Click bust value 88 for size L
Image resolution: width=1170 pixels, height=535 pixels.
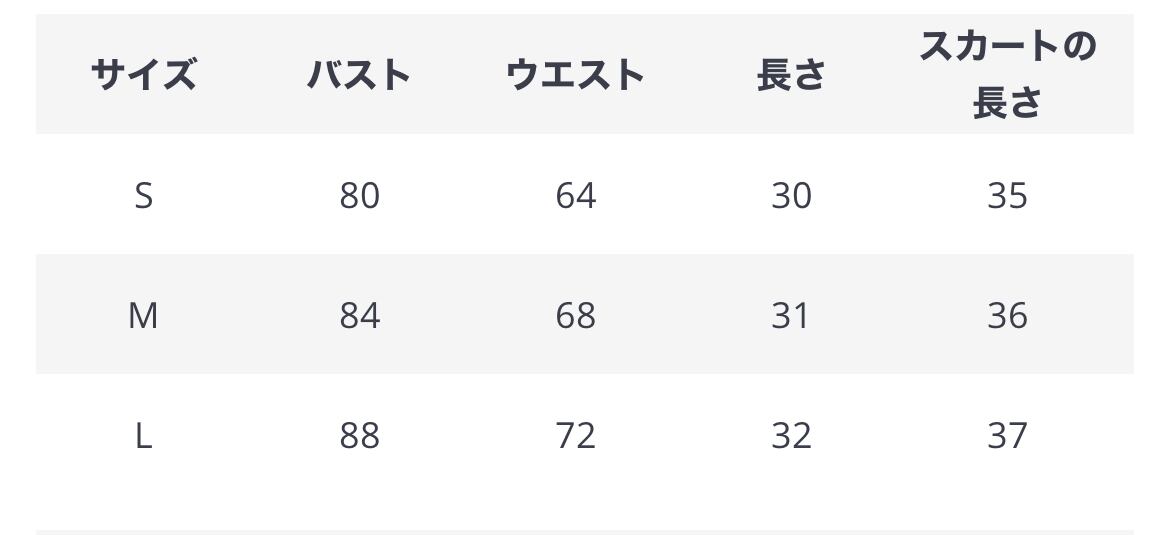pyautogui.click(x=359, y=435)
